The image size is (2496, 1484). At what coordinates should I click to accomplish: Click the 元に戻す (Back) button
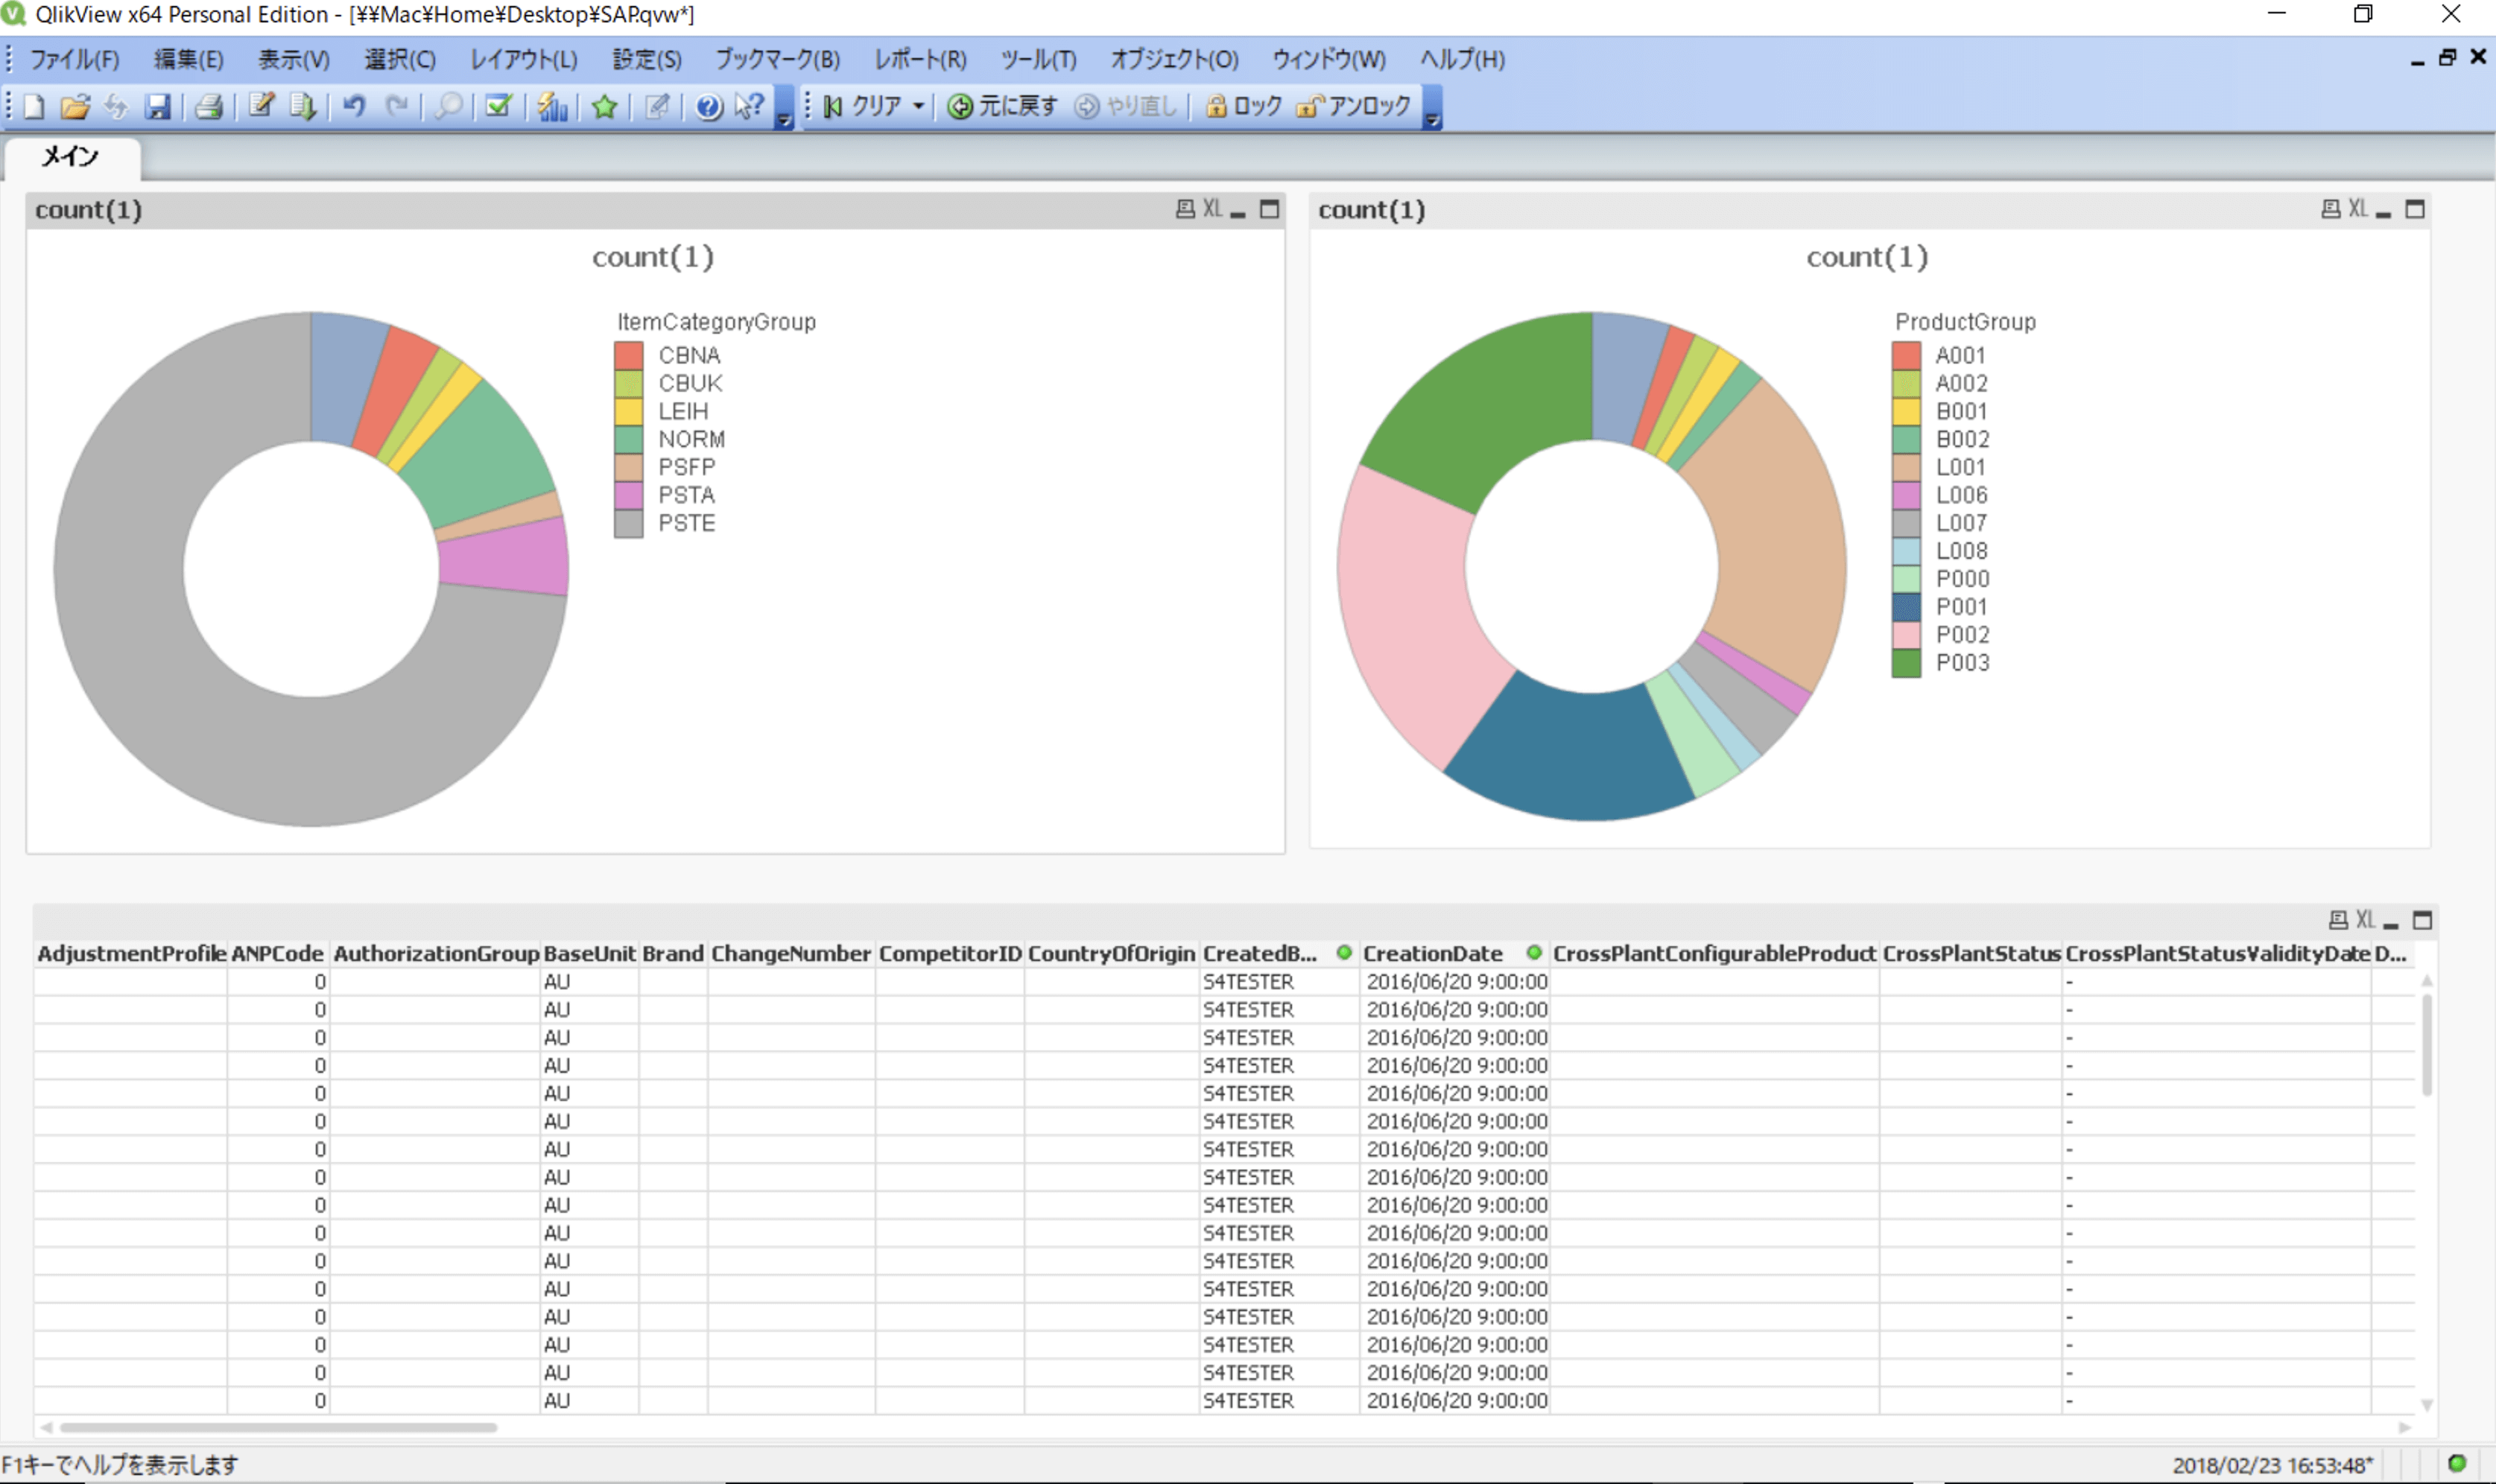pyautogui.click(x=1002, y=106)
